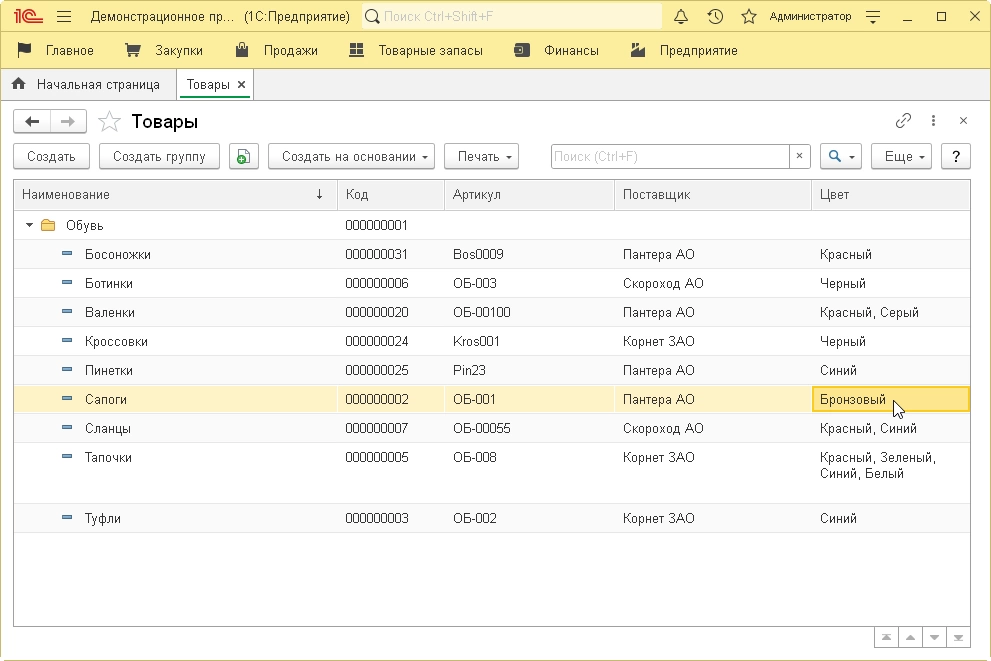
Task: Open the Еще dropdown menu
Action: point(901,157)
